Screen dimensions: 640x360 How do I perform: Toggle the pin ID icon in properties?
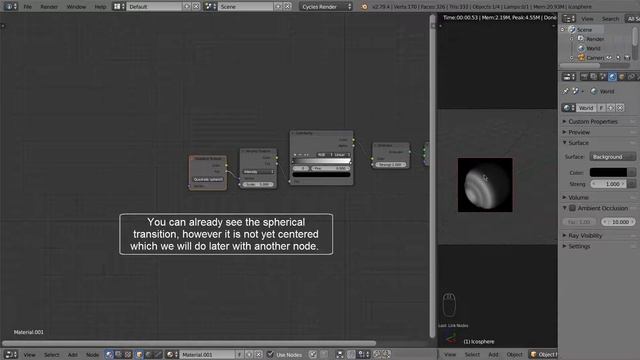(x=566, y=91)
